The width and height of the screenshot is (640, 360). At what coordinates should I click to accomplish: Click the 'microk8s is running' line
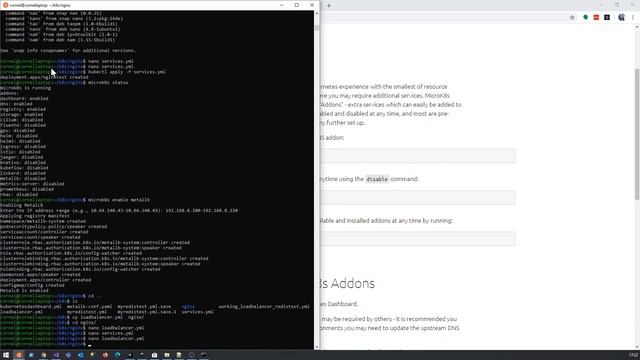[26, 88]
